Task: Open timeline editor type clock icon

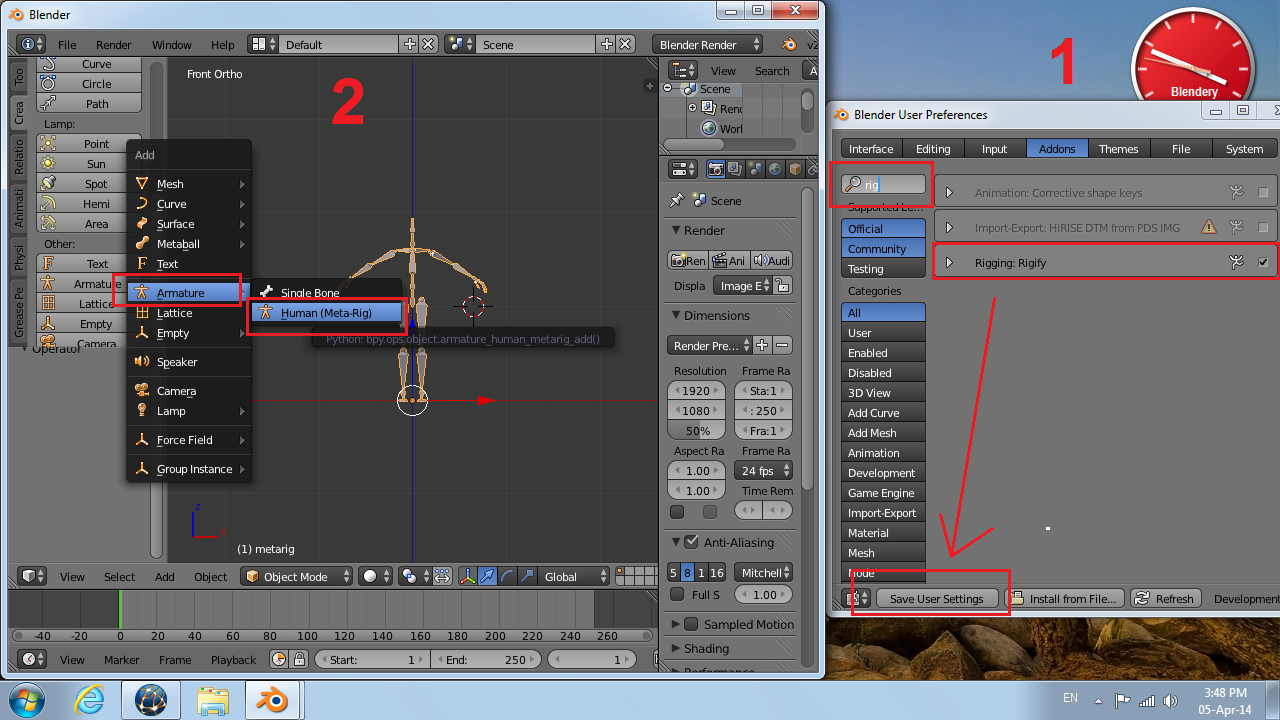Action: (33, 659)
